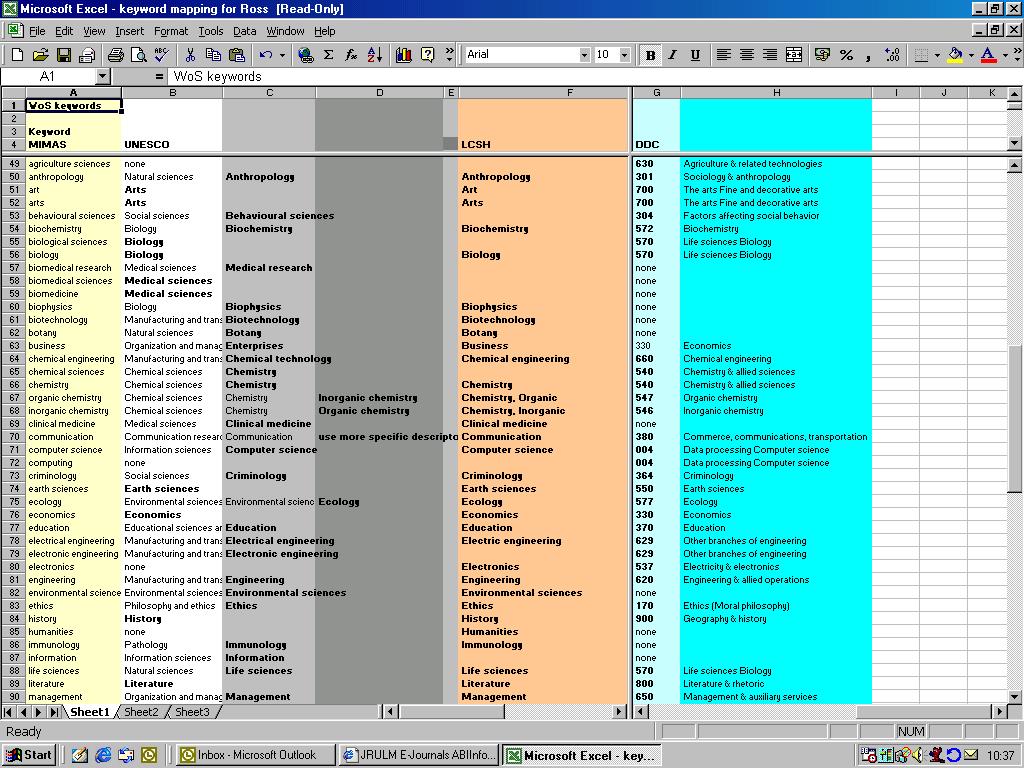This screenshot has width=1024, height=768.
Task: Click the Insert Hyperlink globe icon
Action: (x=305, y=55)
